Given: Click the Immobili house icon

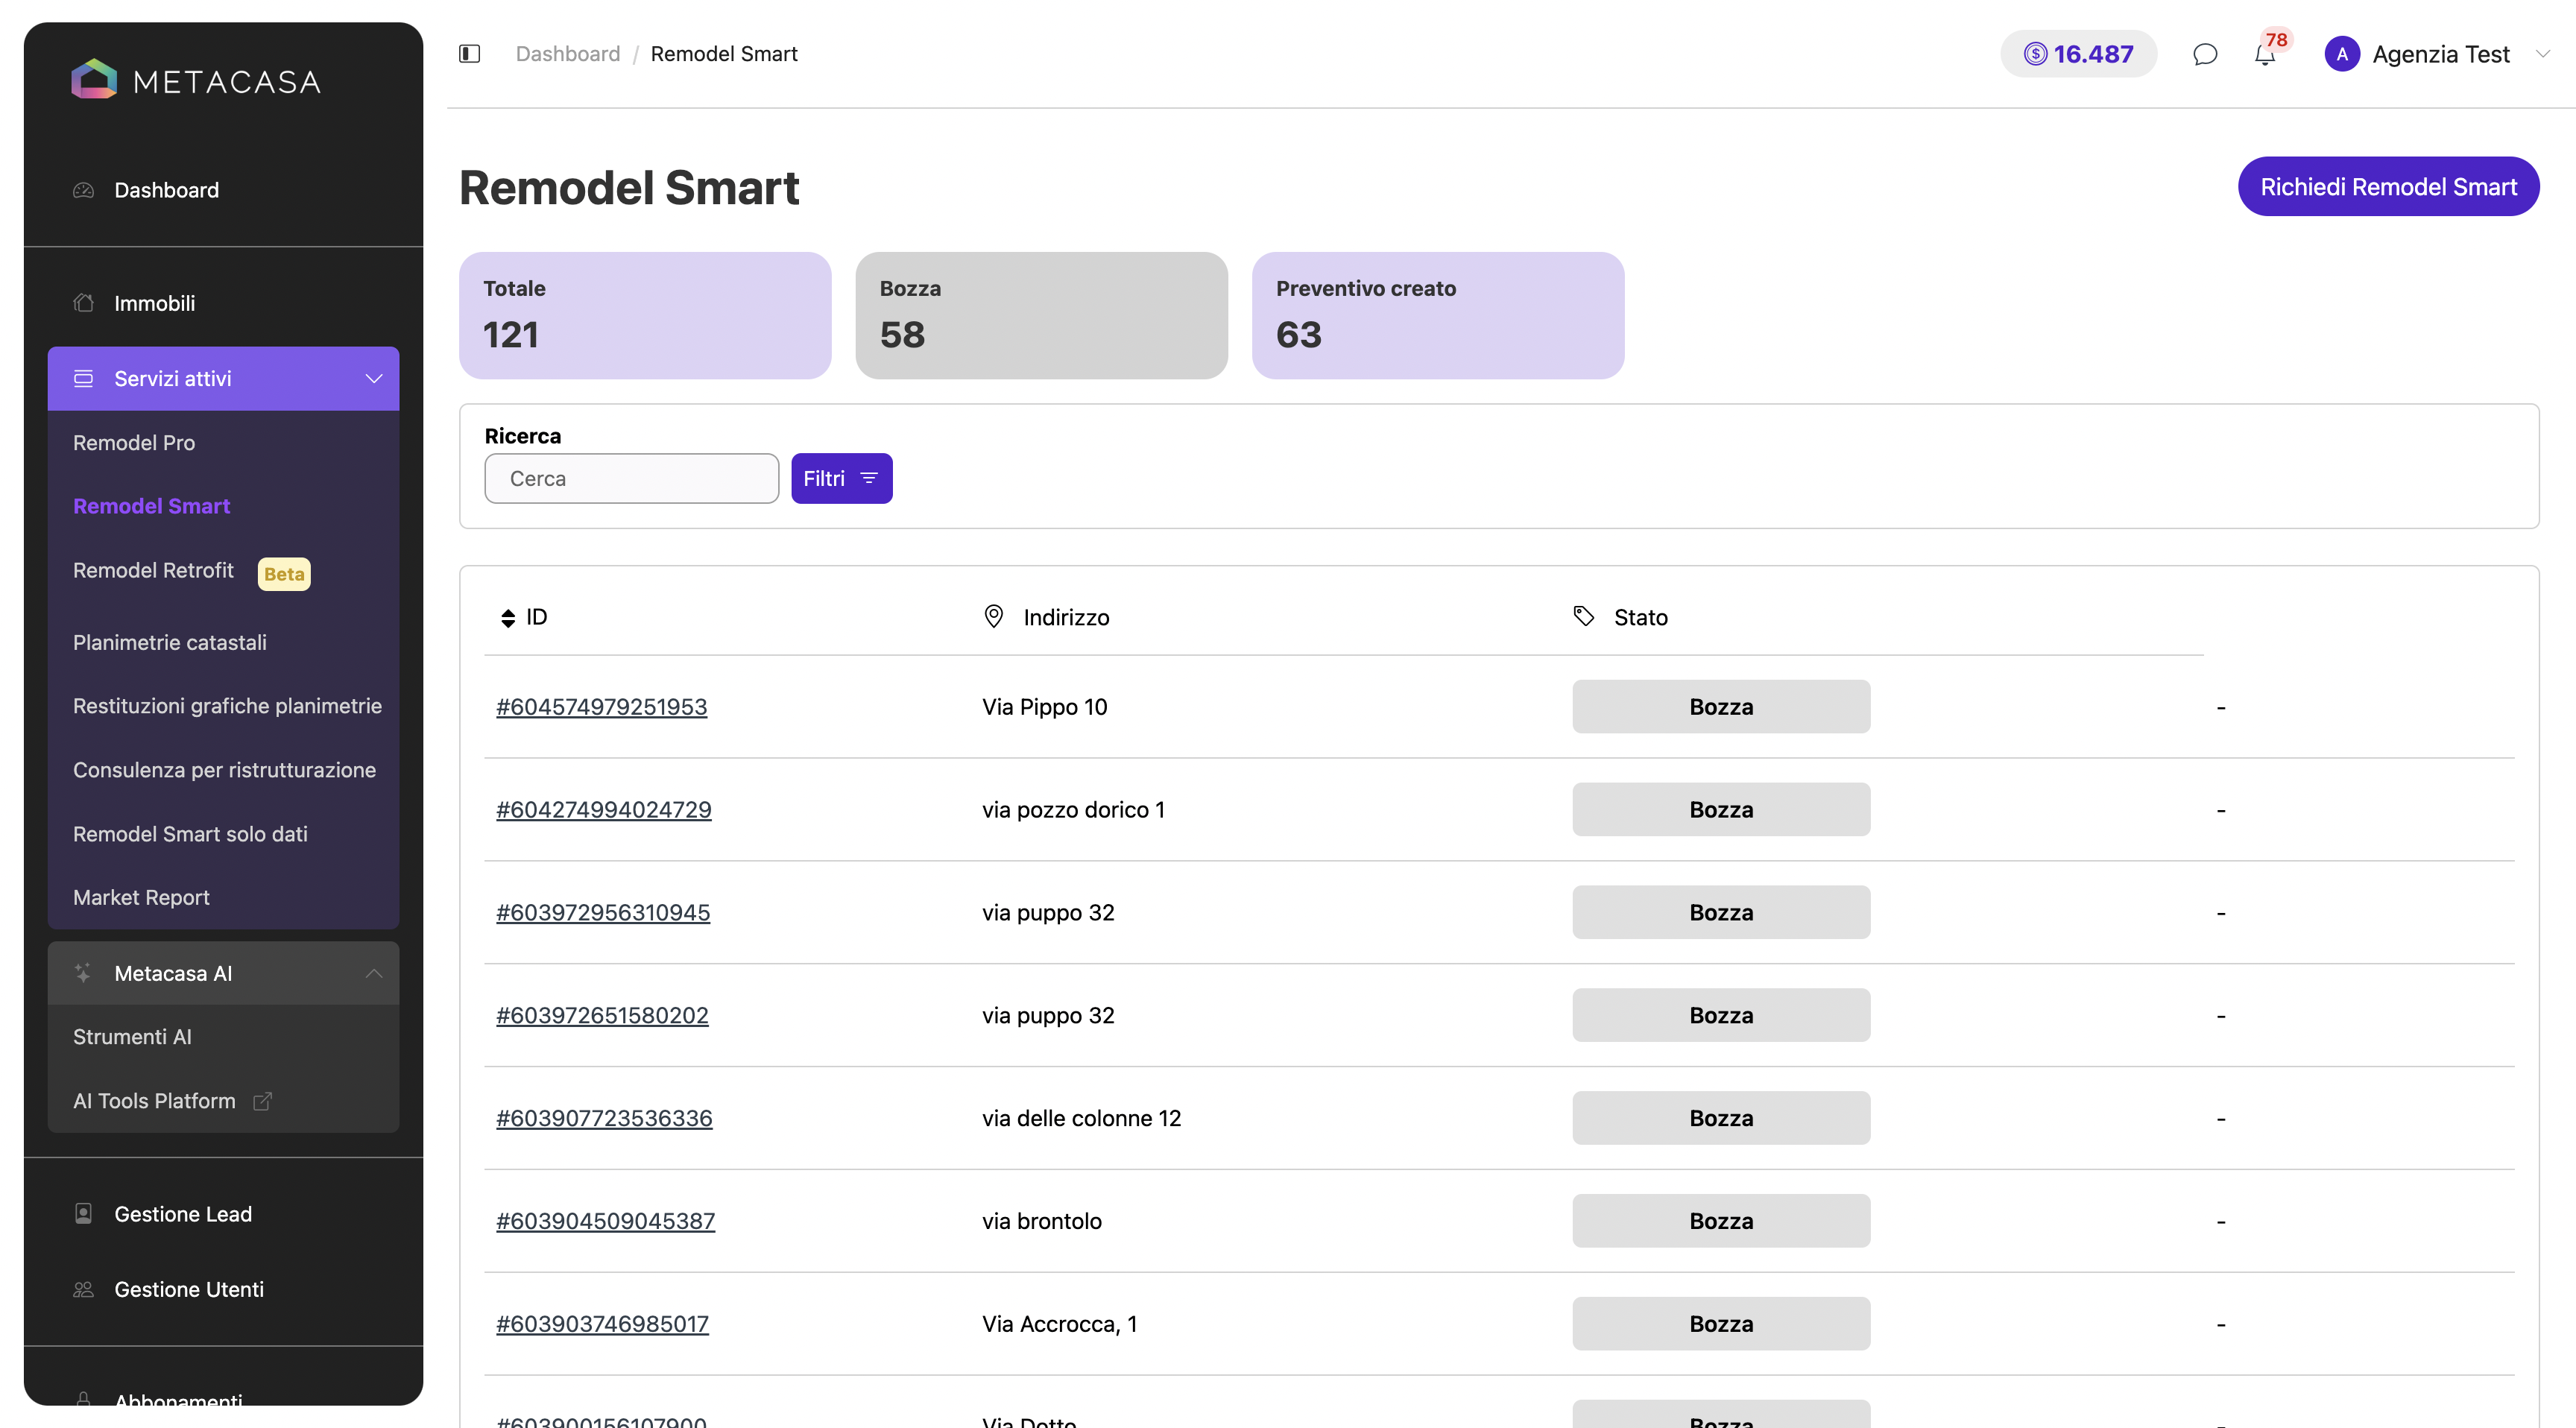Looking at the screenshot, I should 84,303.
